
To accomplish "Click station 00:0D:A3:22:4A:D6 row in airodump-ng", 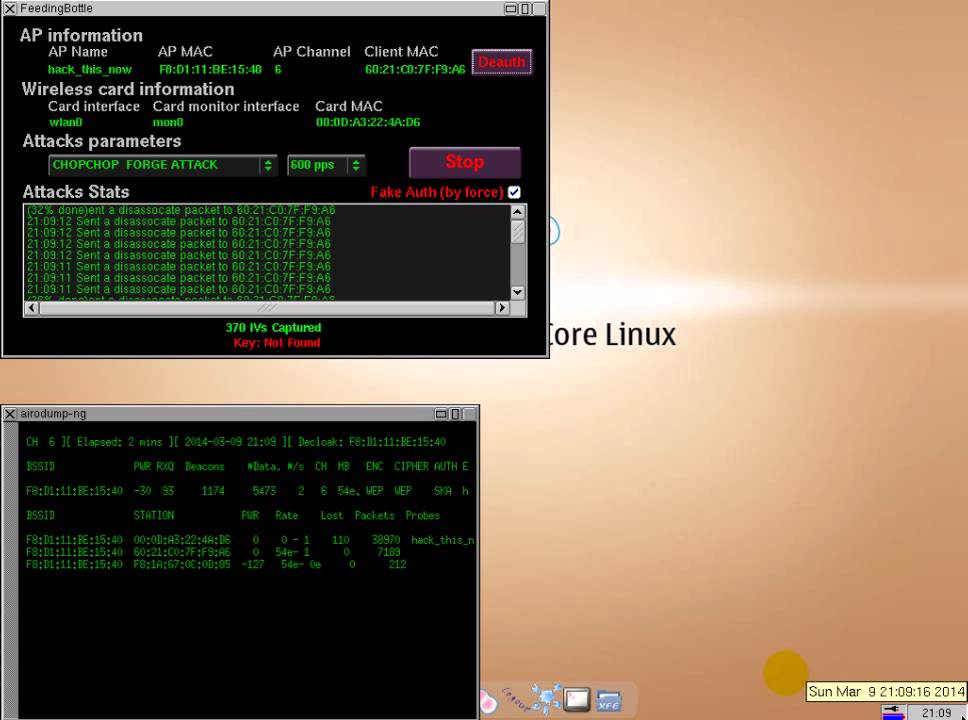I will [x=250, y=540].
